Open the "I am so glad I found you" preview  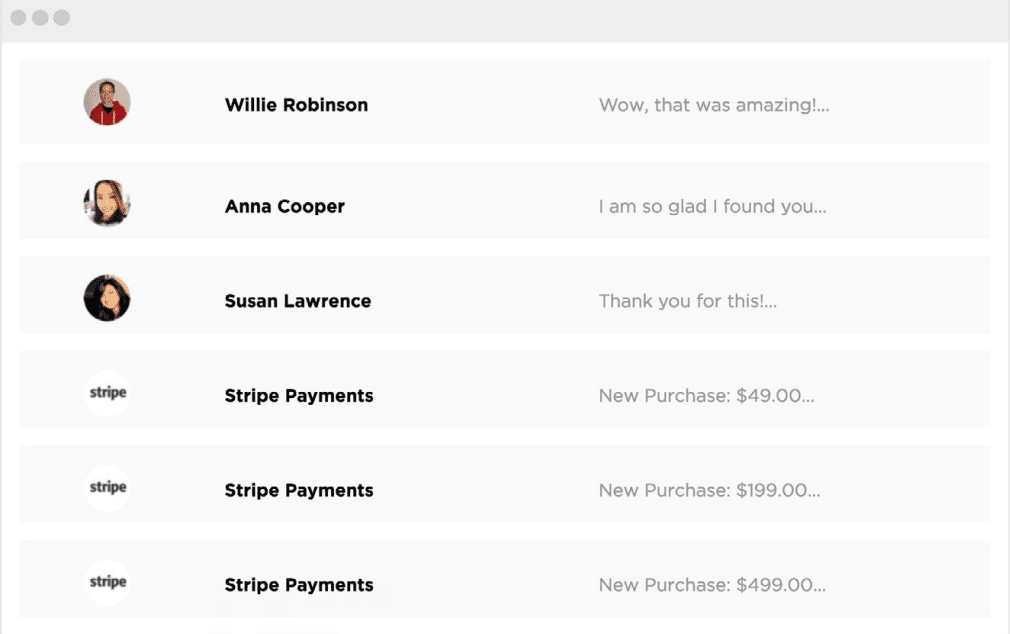click(712, 207)
